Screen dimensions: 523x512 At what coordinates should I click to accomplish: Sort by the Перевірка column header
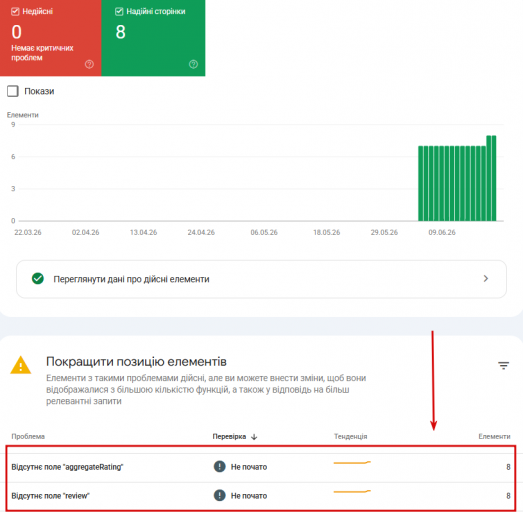click(229, 437)
